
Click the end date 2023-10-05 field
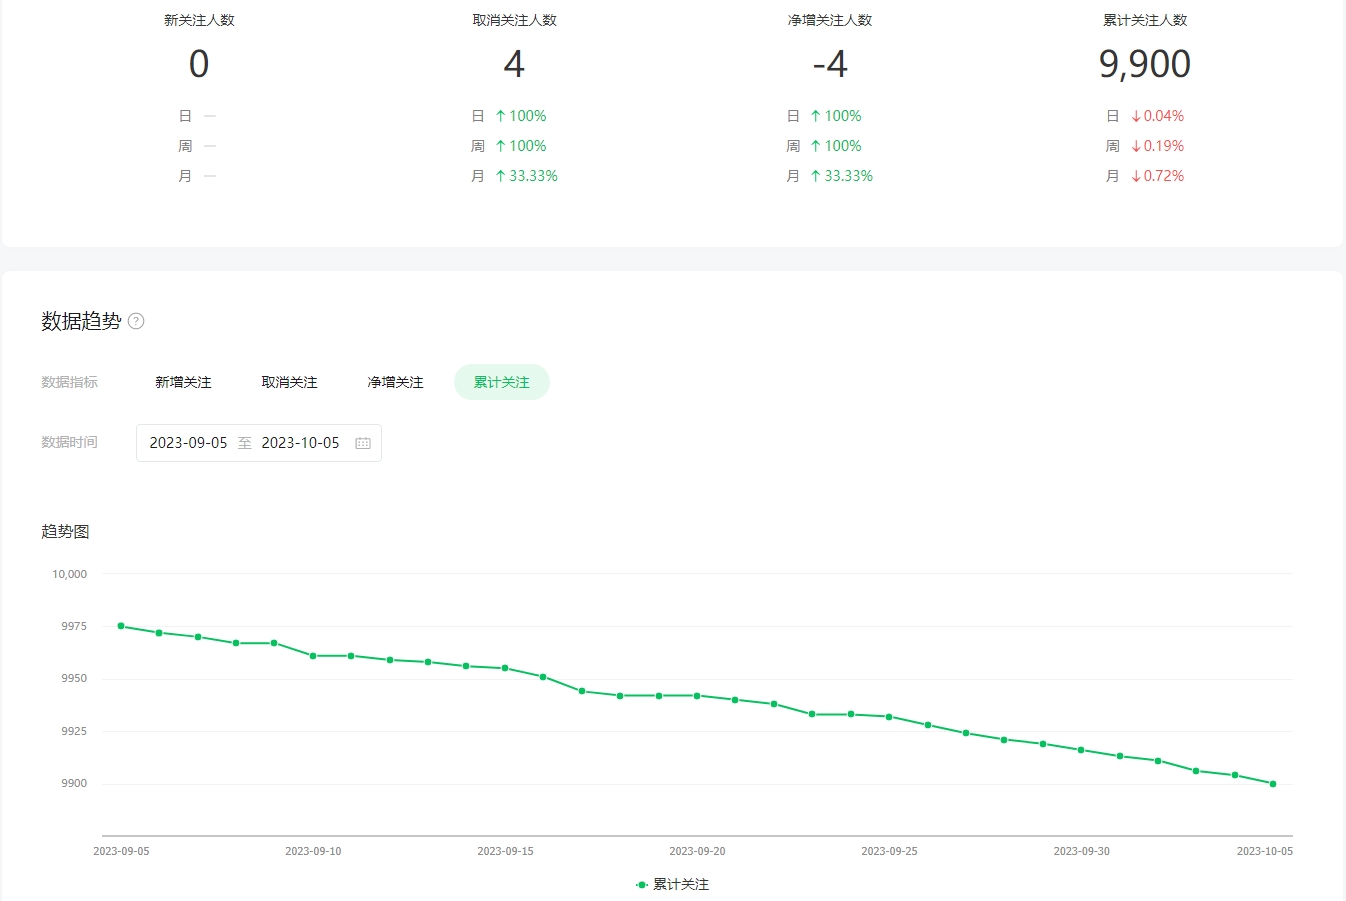click(300, 443)
